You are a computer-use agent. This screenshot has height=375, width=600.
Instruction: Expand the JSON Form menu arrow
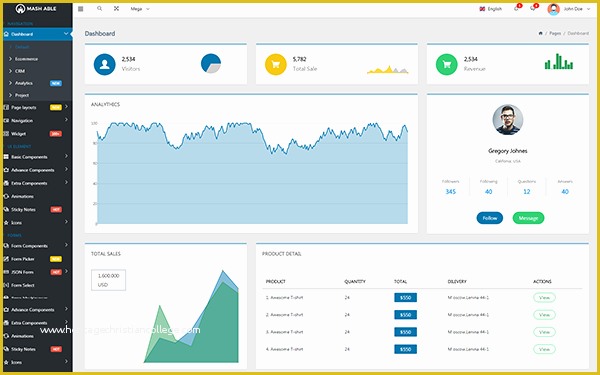(x=66, y=271)
